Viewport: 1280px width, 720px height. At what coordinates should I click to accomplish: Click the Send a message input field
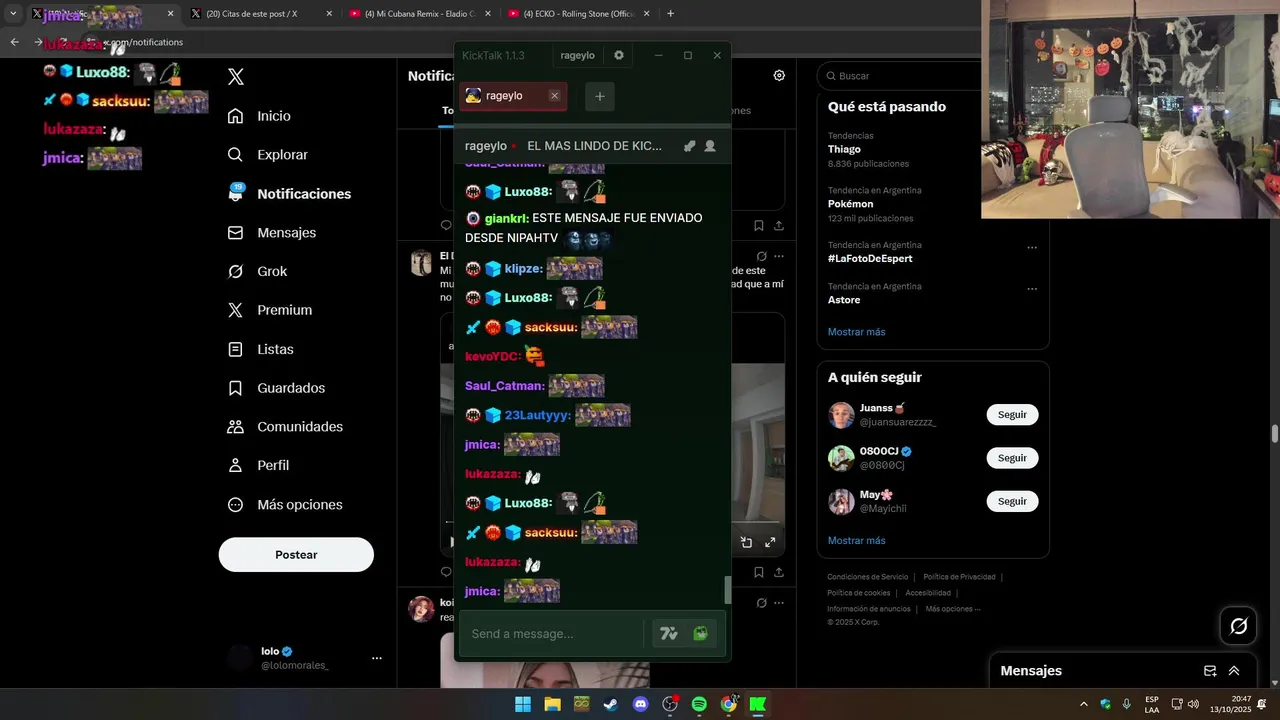tap(550, 634)
